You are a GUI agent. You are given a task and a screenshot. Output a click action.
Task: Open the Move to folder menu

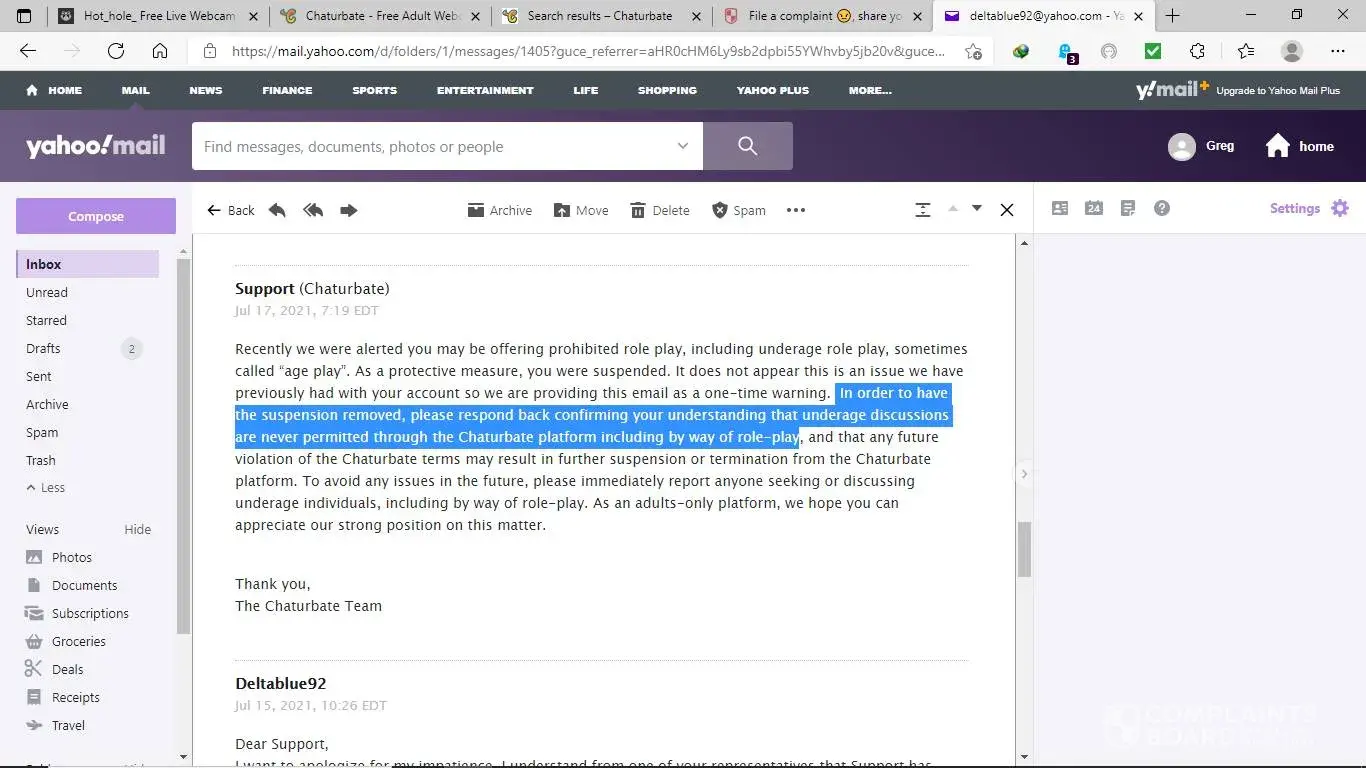(x=581, y=210)
